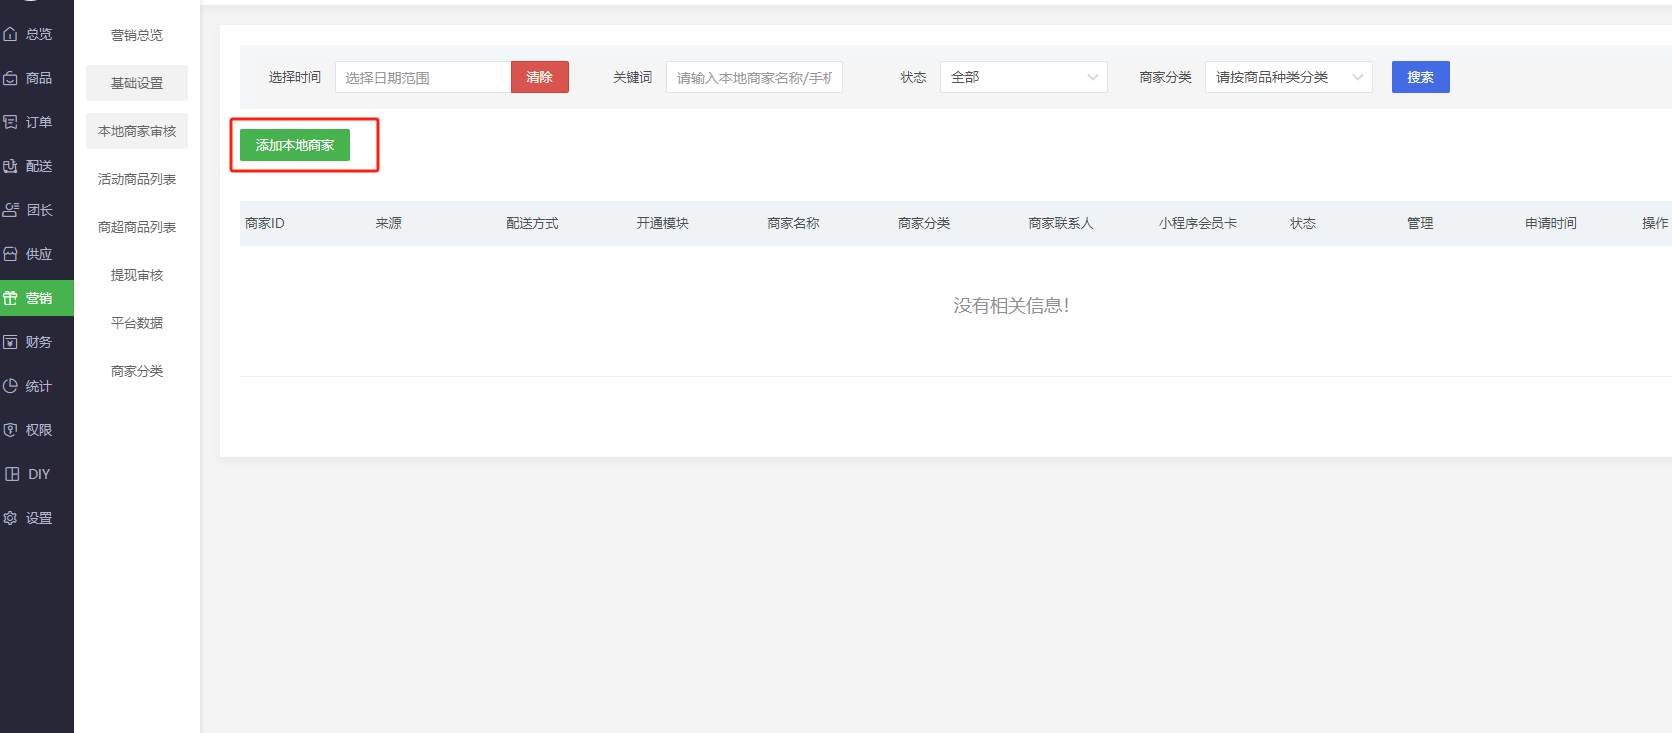Click the 财务 finance icon
Viewport: 1672px width, 733px height.
tap(11, 342)
